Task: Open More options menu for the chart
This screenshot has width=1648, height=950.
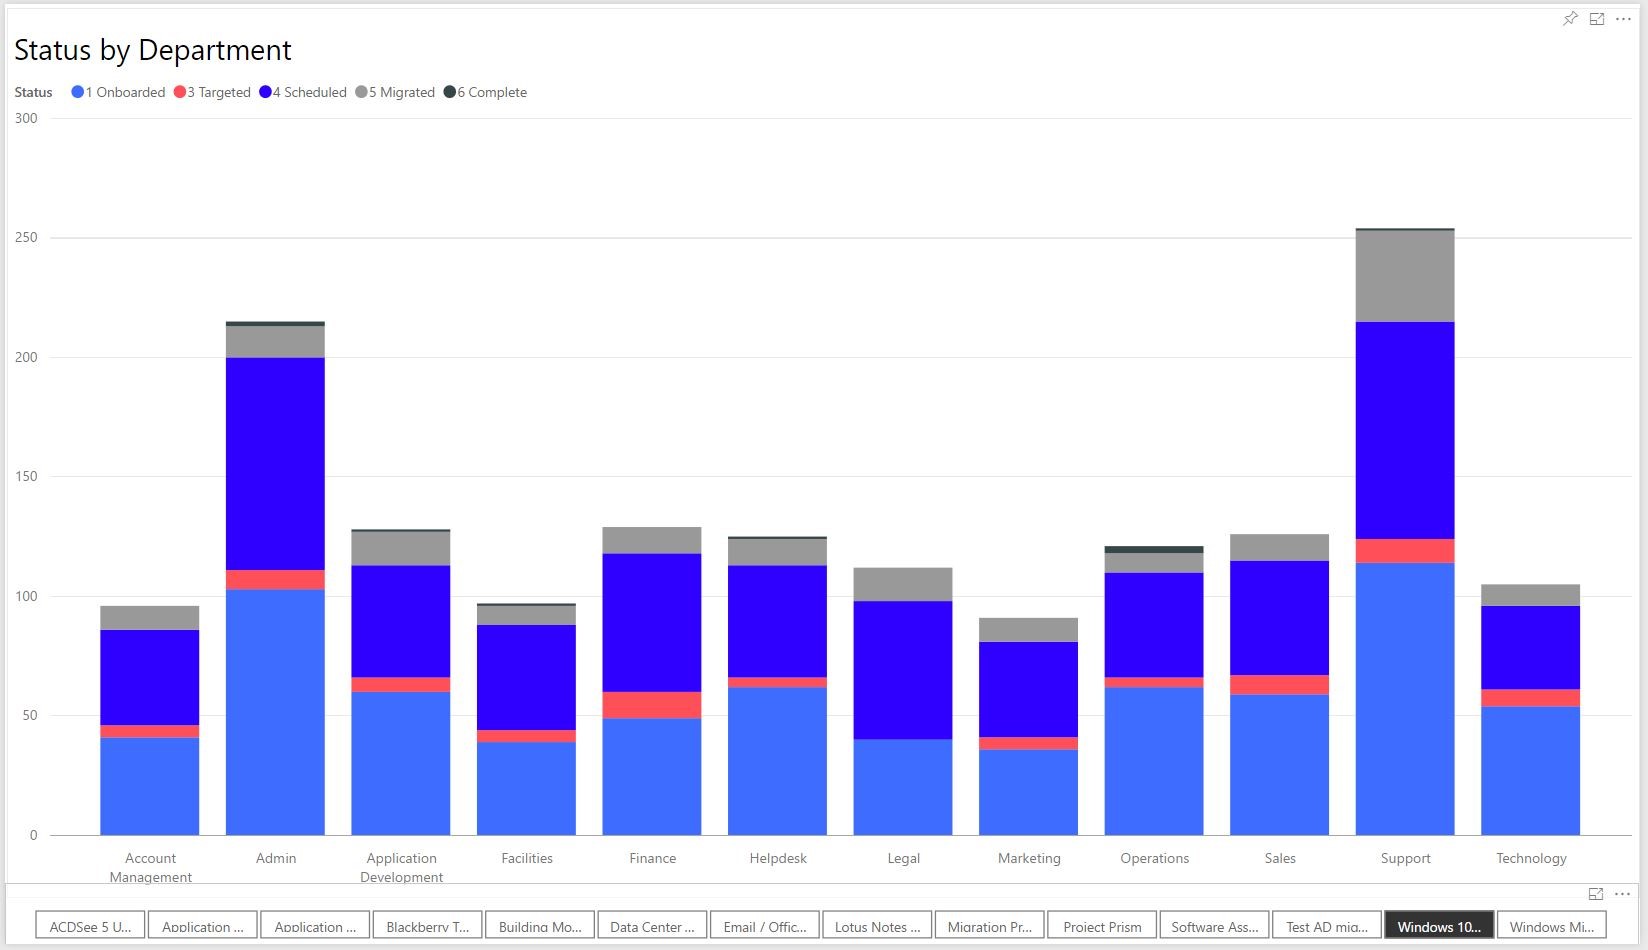Action: click(1624, 18)
